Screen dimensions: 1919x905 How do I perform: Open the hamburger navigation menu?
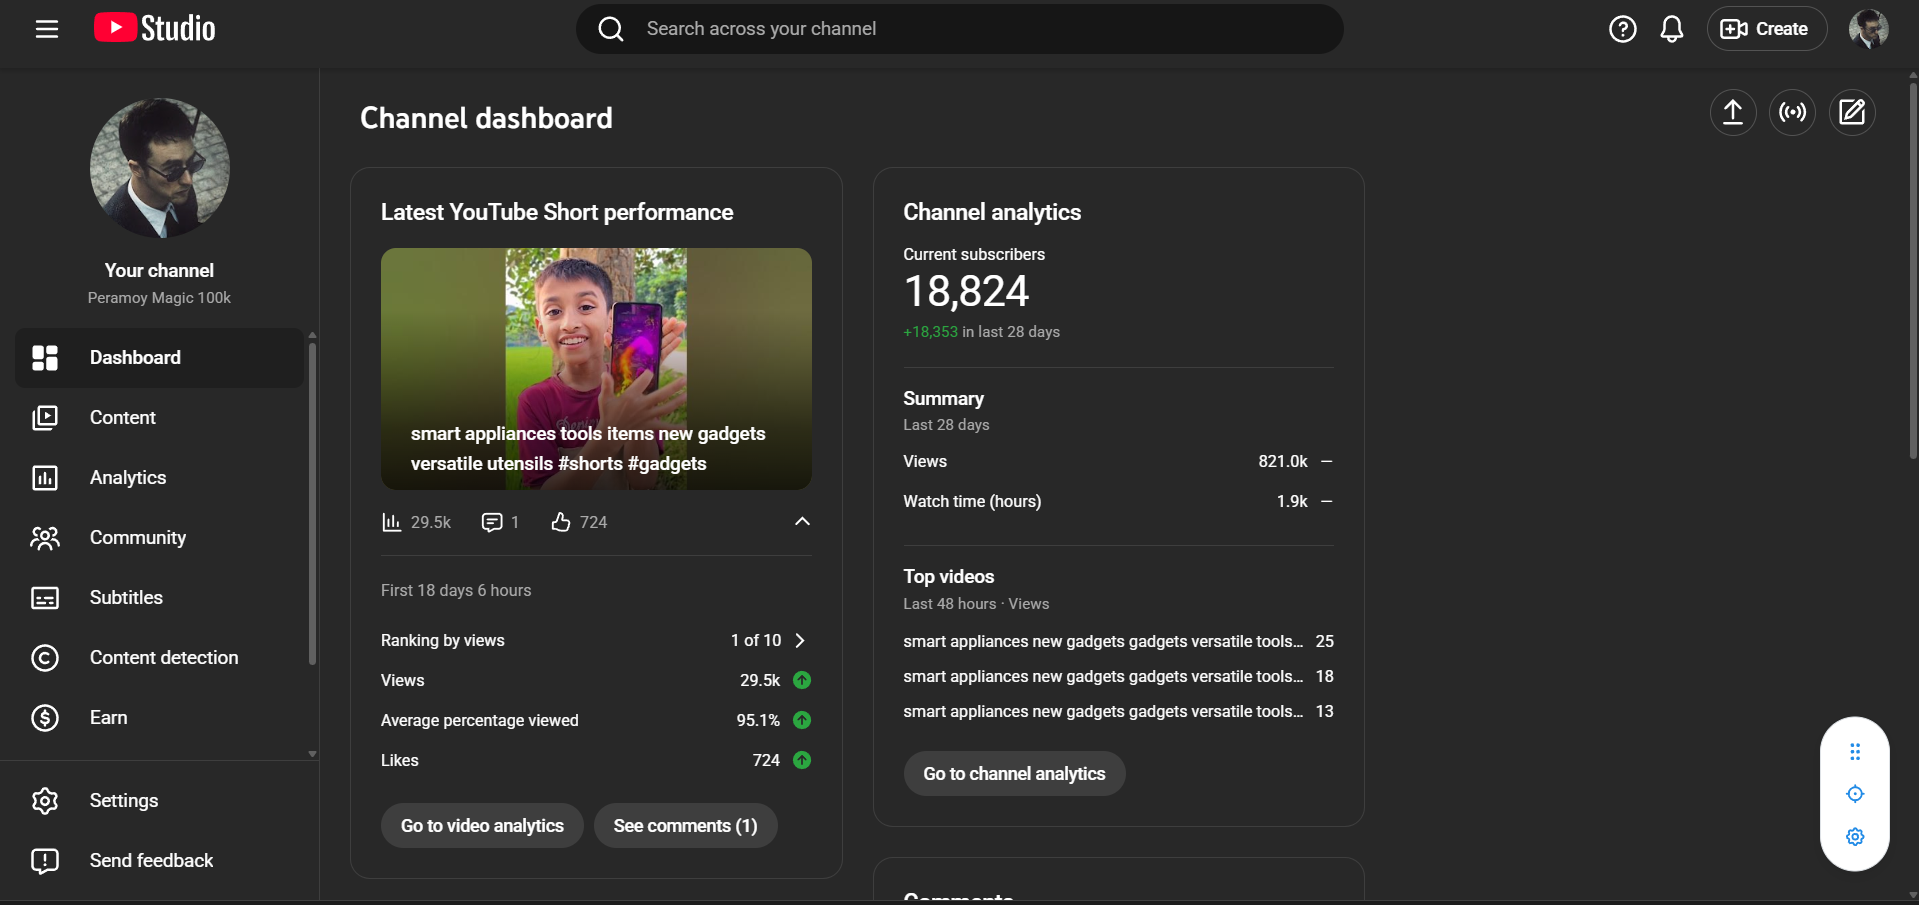pyautogui.click(x=47, y=29)
